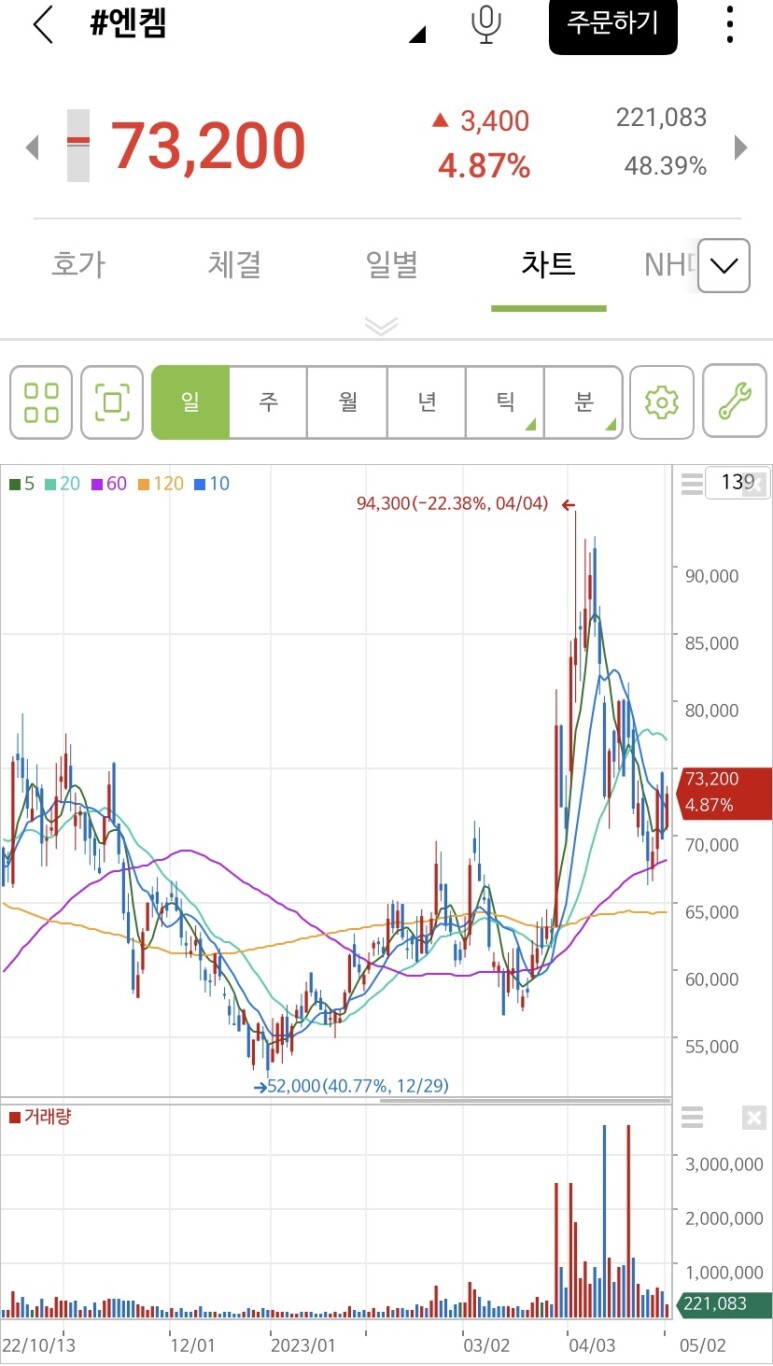This screenshot has width=773, height=1366.
Task: Open the three-dot overflow menu
Action: click(730, 24)
